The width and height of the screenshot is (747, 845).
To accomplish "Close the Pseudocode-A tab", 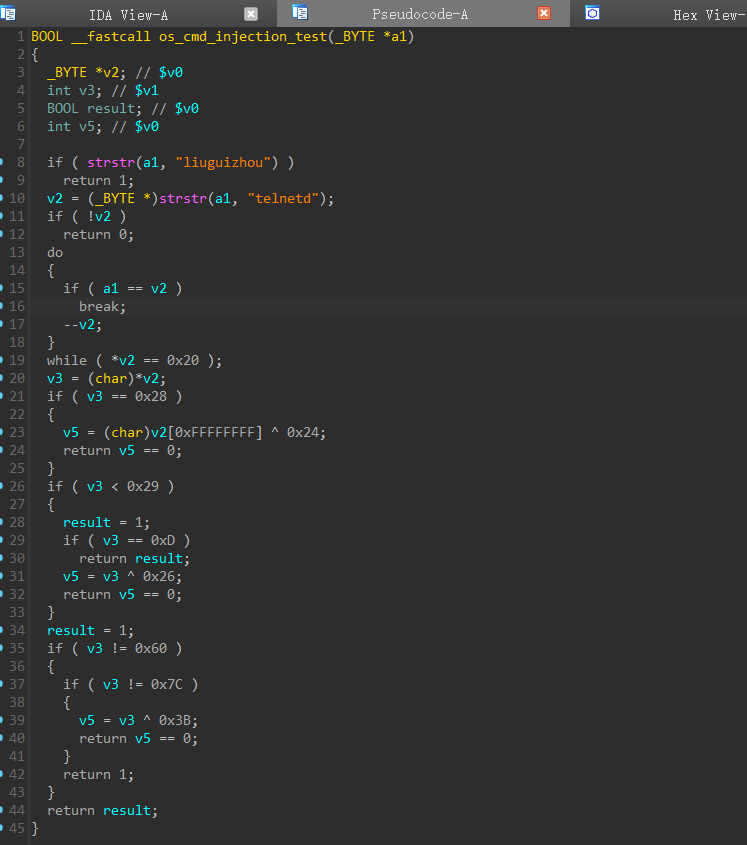I will [544, 13].
